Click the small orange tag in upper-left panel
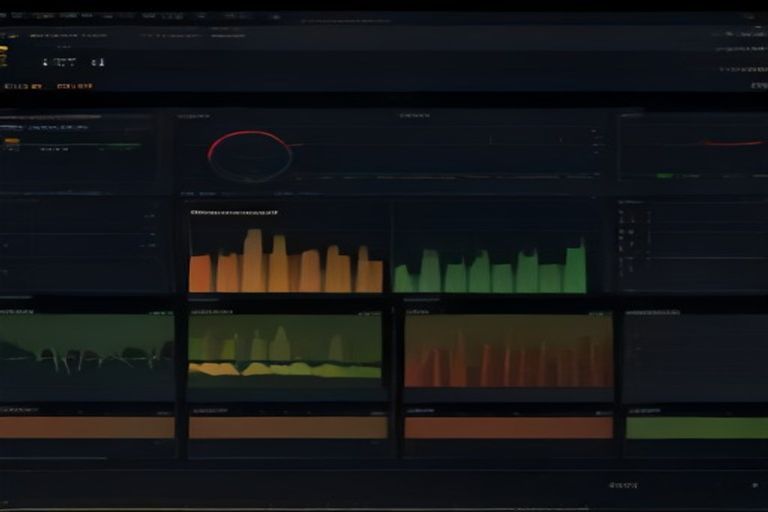Viewport: 768px width, 512px height. coord(12,141)
